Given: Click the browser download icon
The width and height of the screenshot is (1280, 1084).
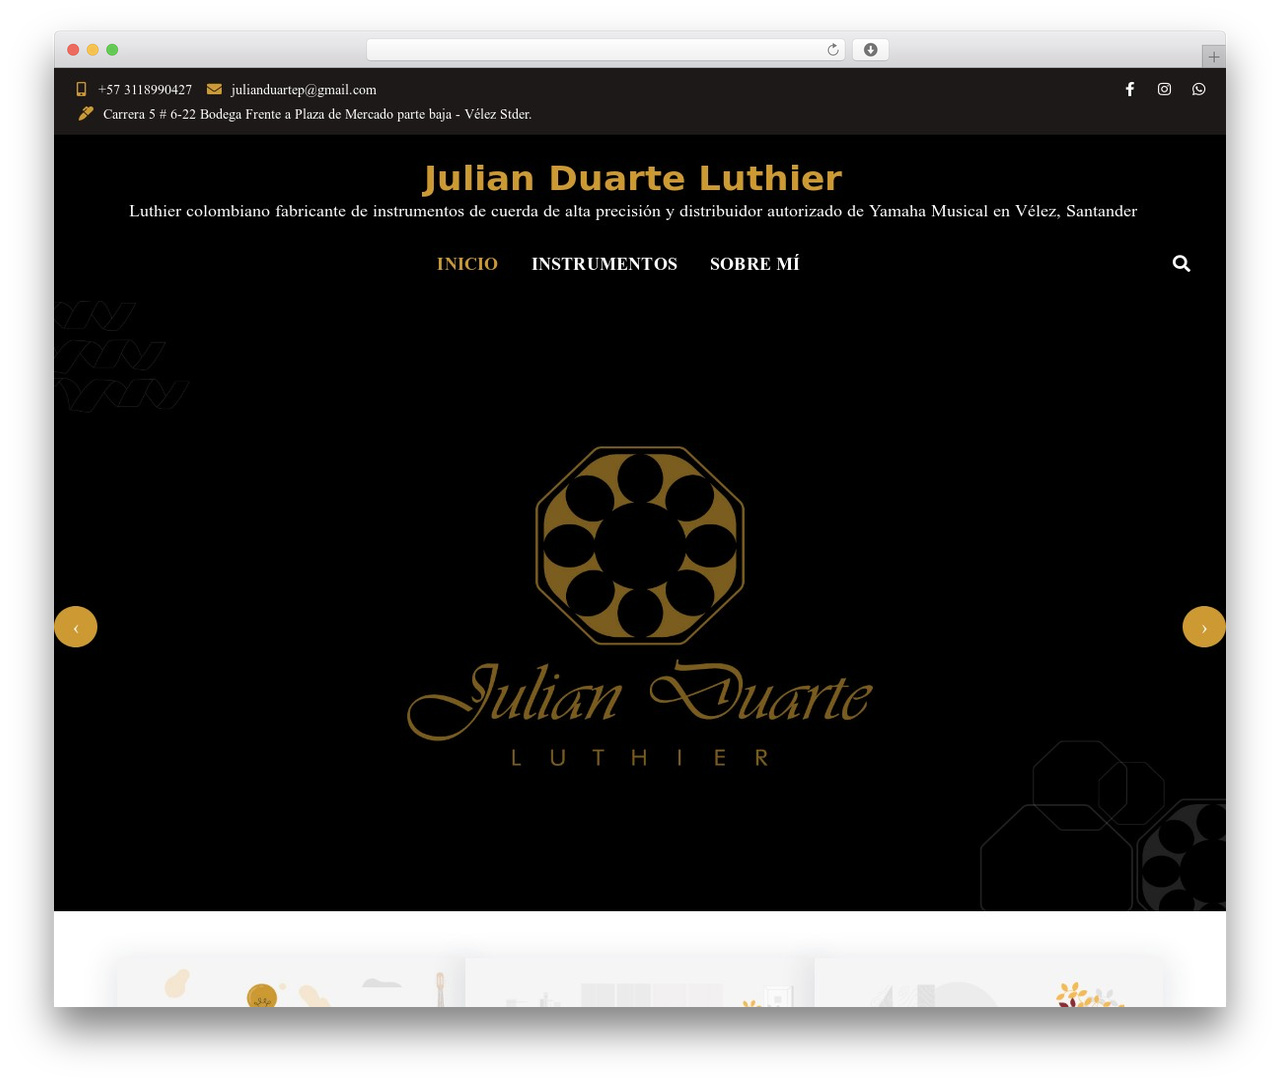Looking at the screenshot, I should pos(871,50).
